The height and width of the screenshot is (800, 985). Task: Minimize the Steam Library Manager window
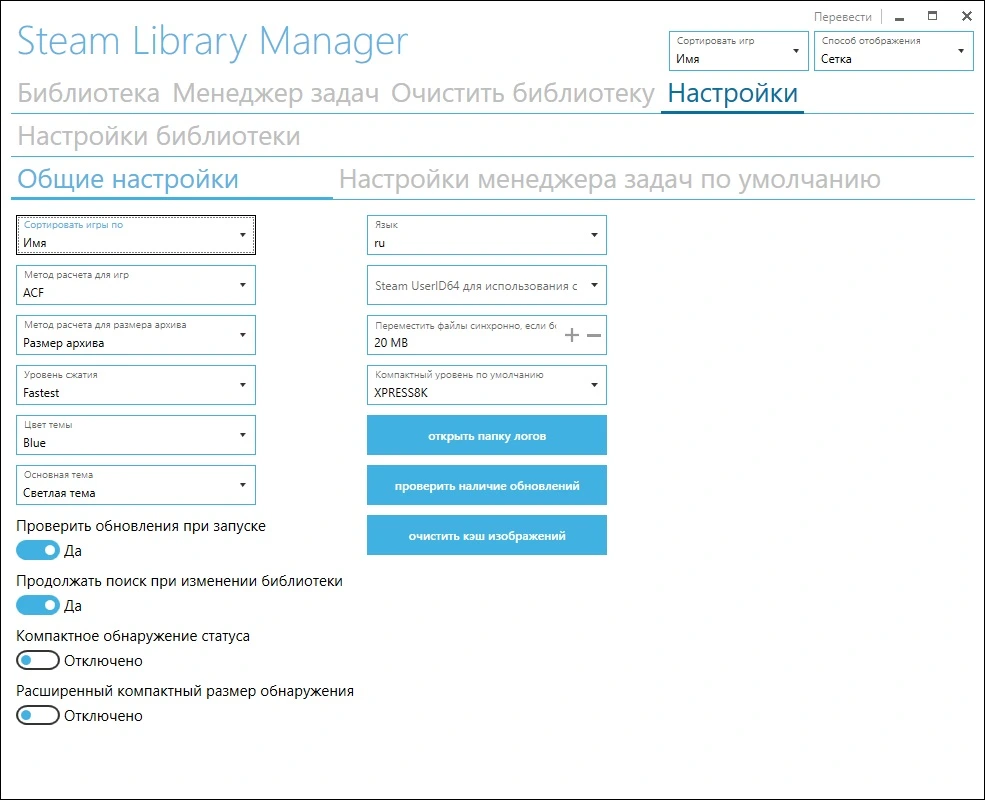click(900, 17)
